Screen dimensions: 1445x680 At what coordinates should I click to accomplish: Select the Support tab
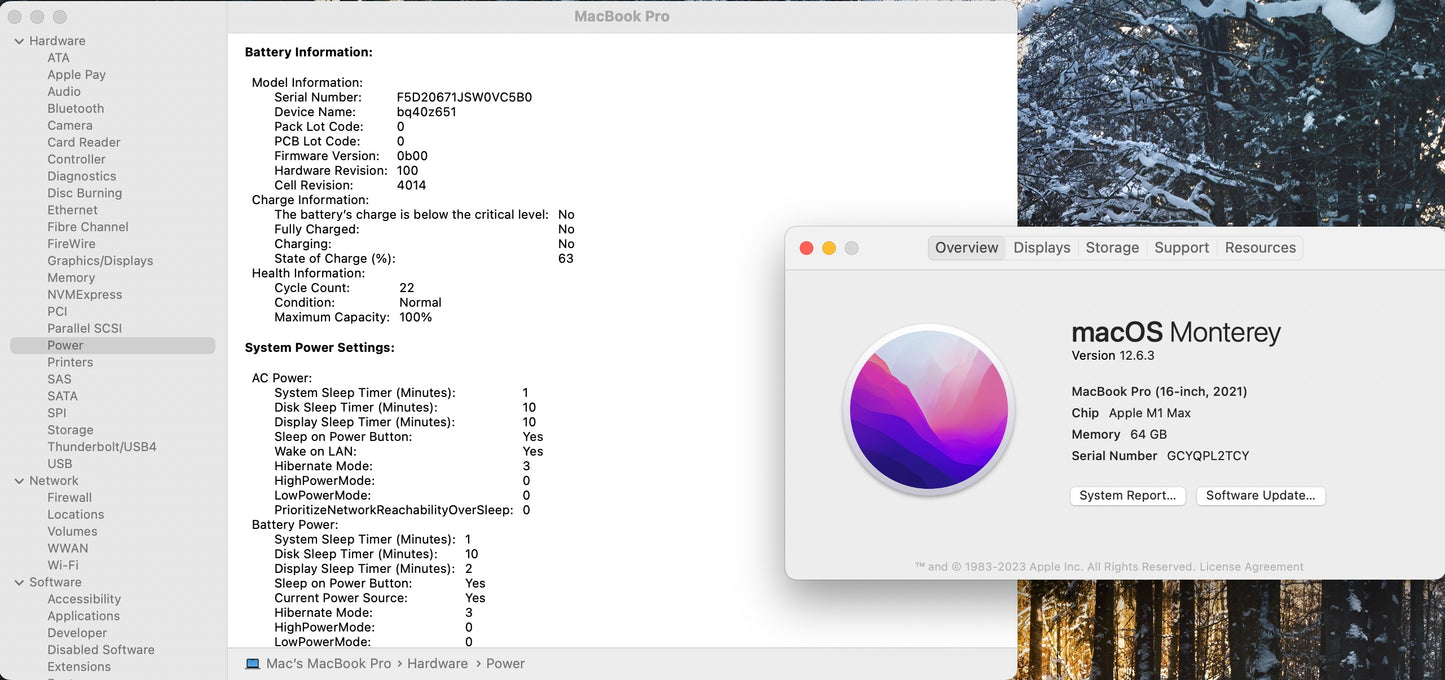pyautogui.click(x=1181, y=248)
